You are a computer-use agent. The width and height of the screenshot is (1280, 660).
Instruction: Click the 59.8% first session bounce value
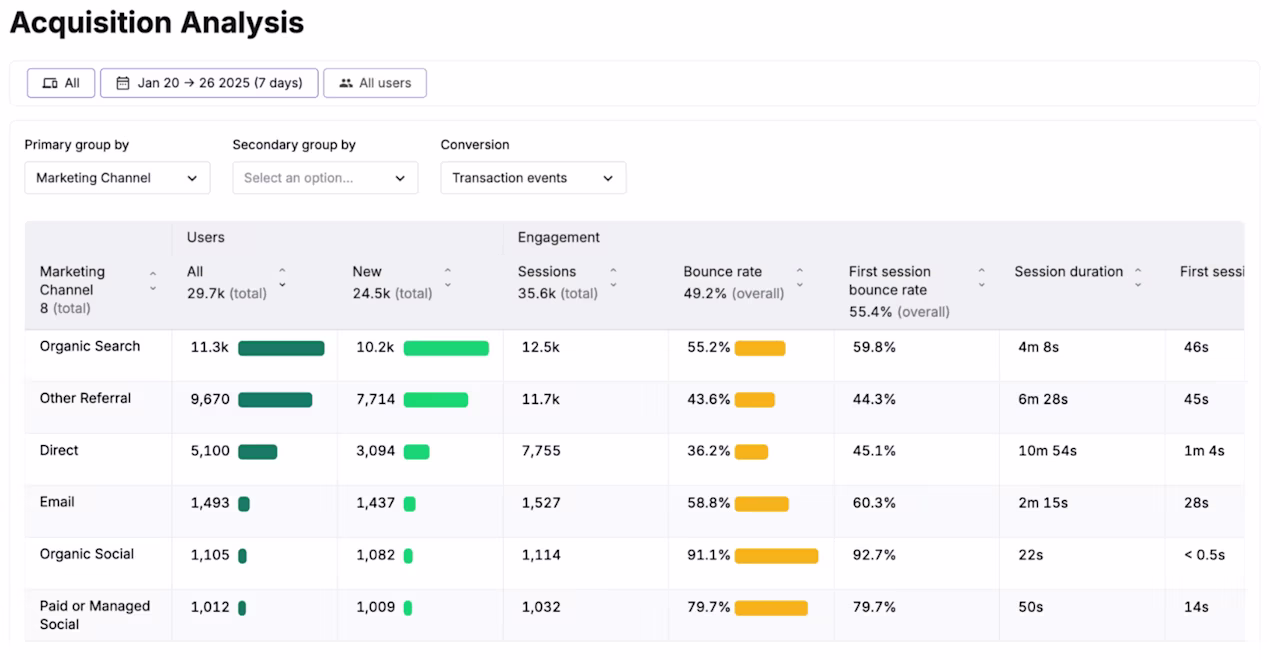(x=874, y=348)
